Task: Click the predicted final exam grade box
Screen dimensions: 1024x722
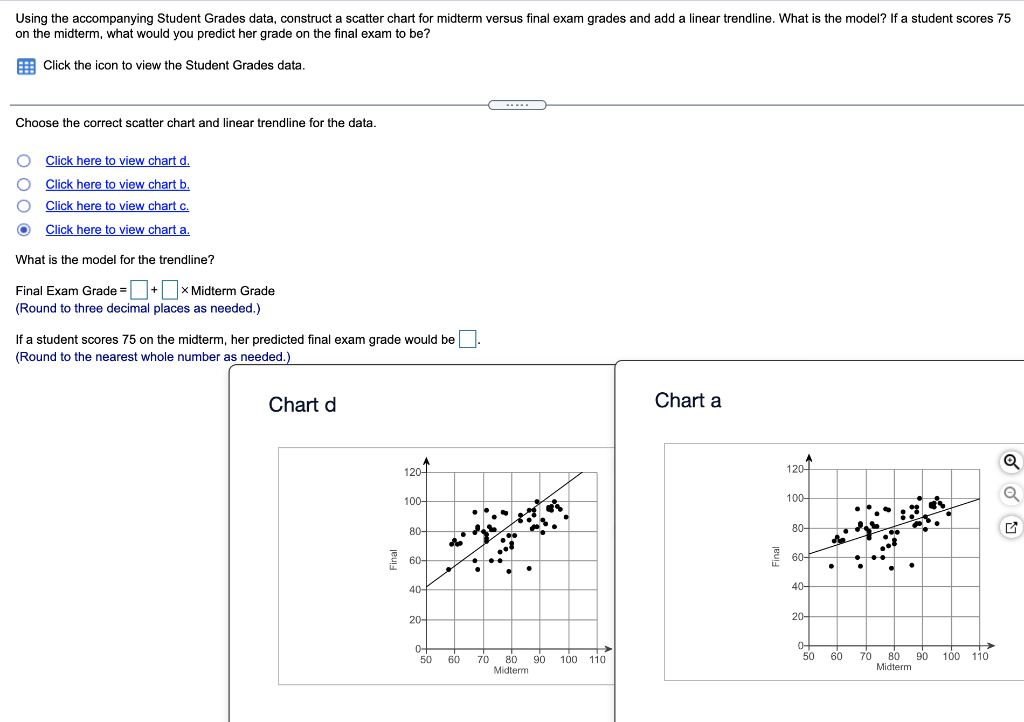Action: (466, 338)
